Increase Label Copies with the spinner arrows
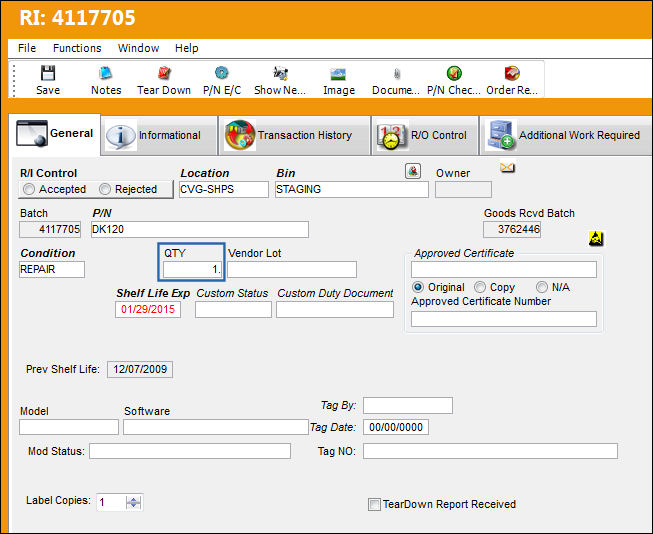The height and width of the screenshot is (534, 653). [134, 499]
